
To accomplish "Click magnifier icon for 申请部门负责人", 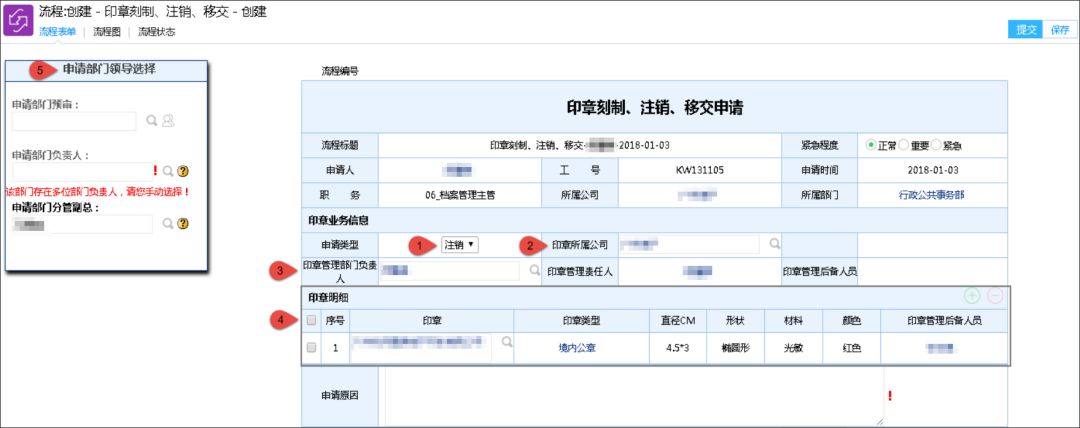I will (x=168, y=171).
